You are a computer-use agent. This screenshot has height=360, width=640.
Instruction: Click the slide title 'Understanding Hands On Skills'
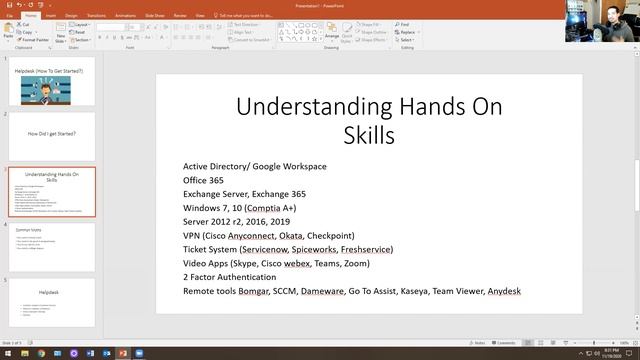click(x=369, y=120)
